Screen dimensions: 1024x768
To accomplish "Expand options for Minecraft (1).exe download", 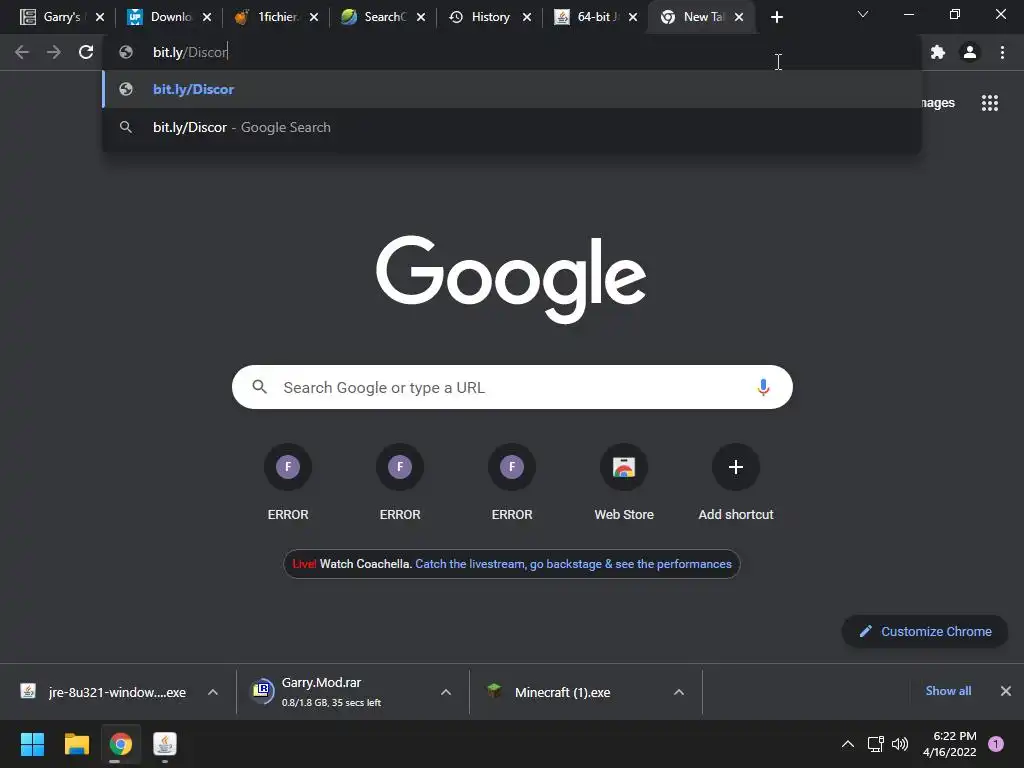I will pyautogui.click(x=679, y=692).
